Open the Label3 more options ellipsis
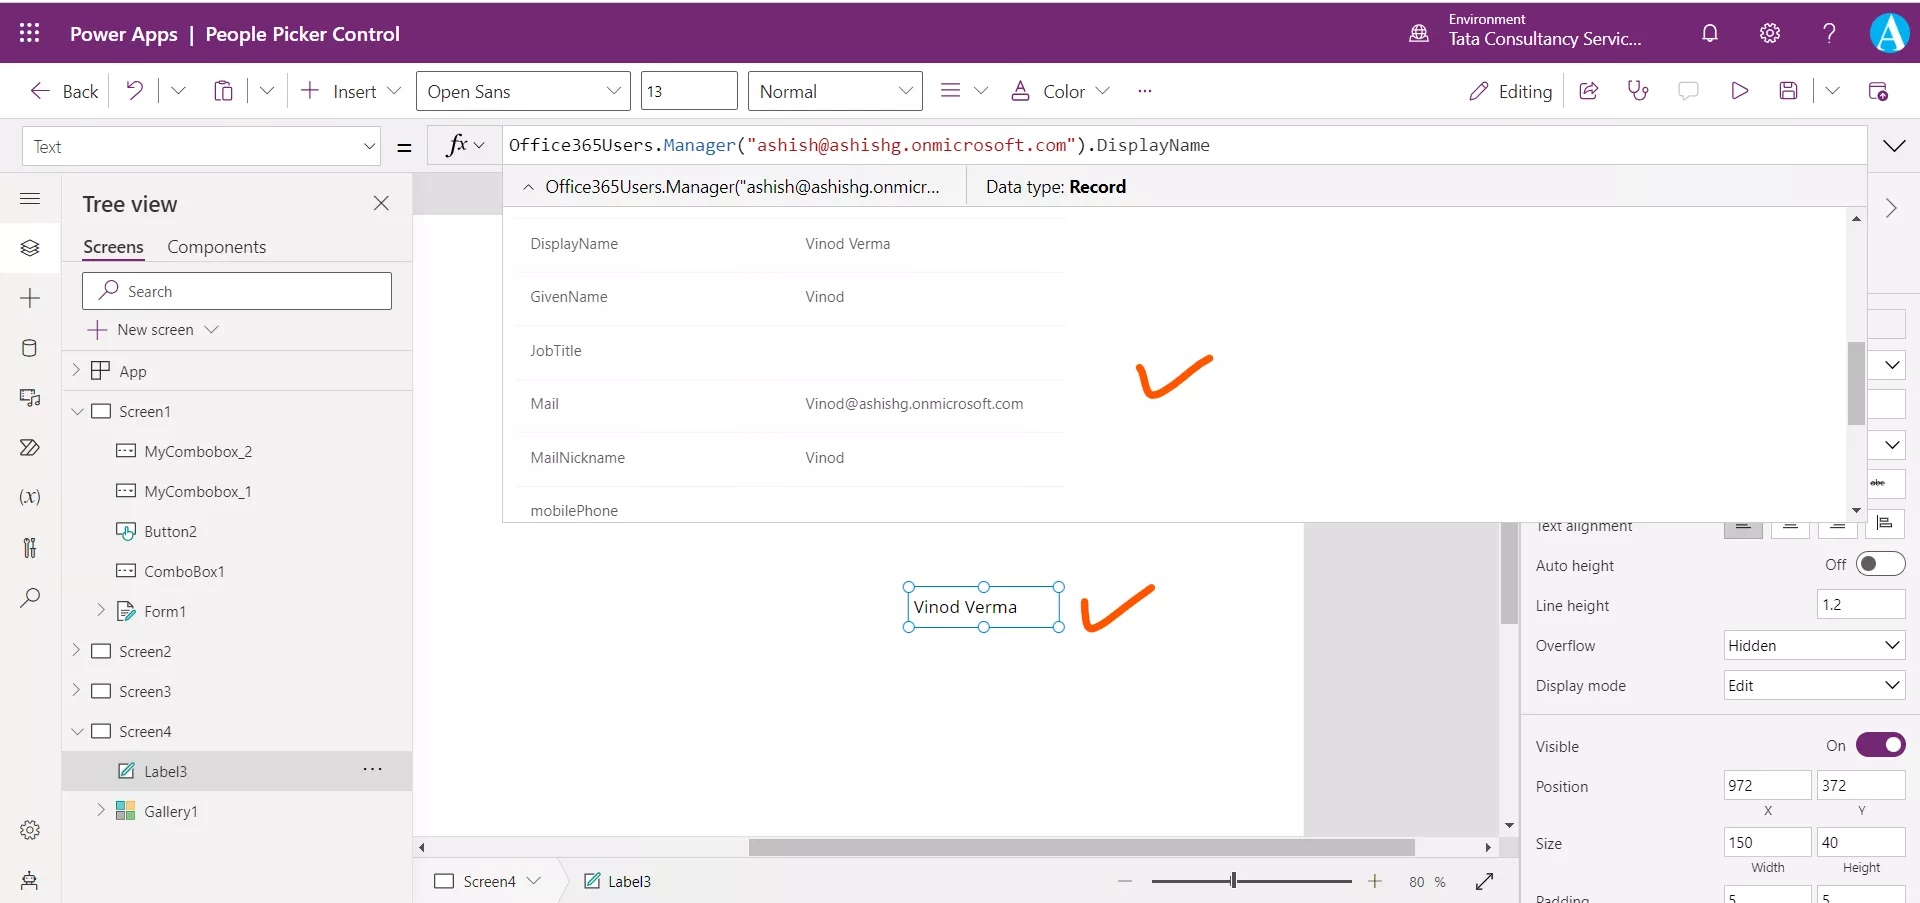The width and height of the screenshot is (1920, 903). click(x=373, y=769)
